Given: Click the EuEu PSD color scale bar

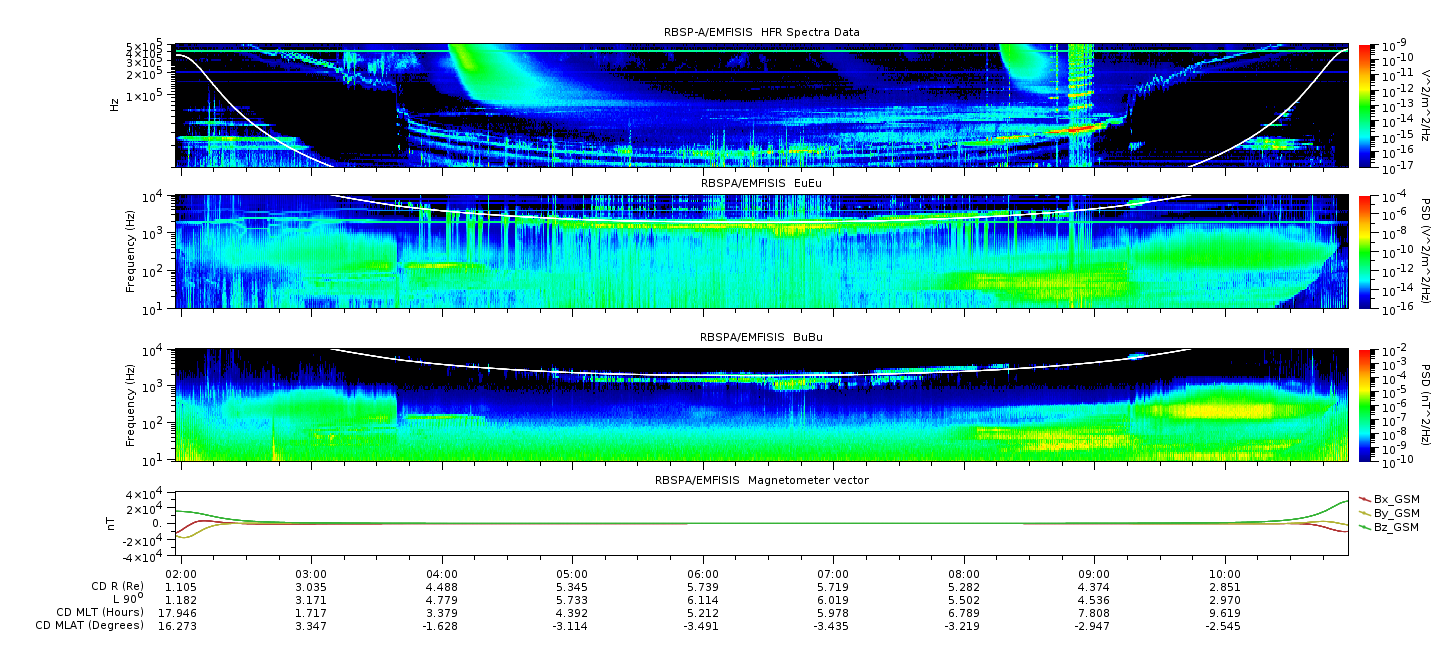Looking at the screenshot, I should [1366, 252].
